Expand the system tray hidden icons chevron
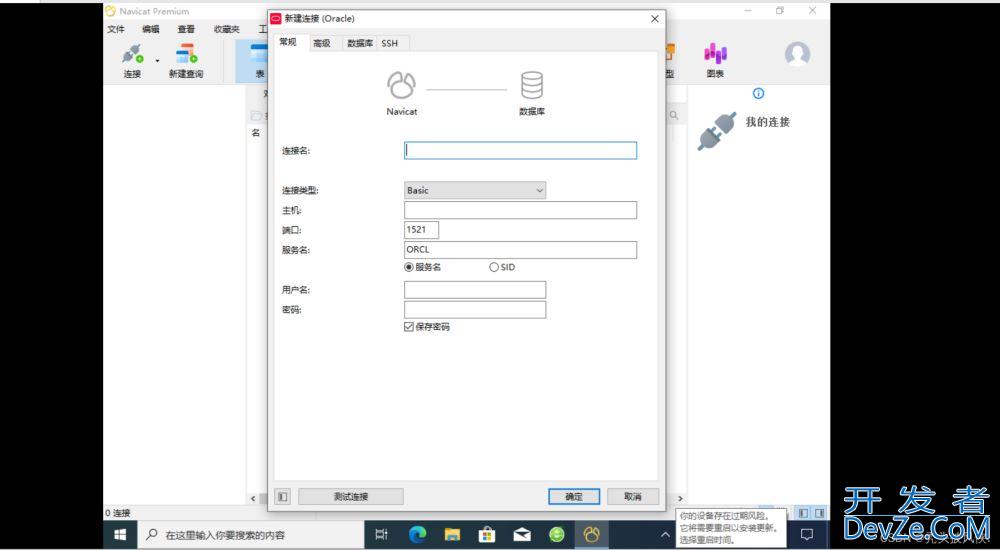This screenshot has height=550, width=1000. tap(665, 535)
